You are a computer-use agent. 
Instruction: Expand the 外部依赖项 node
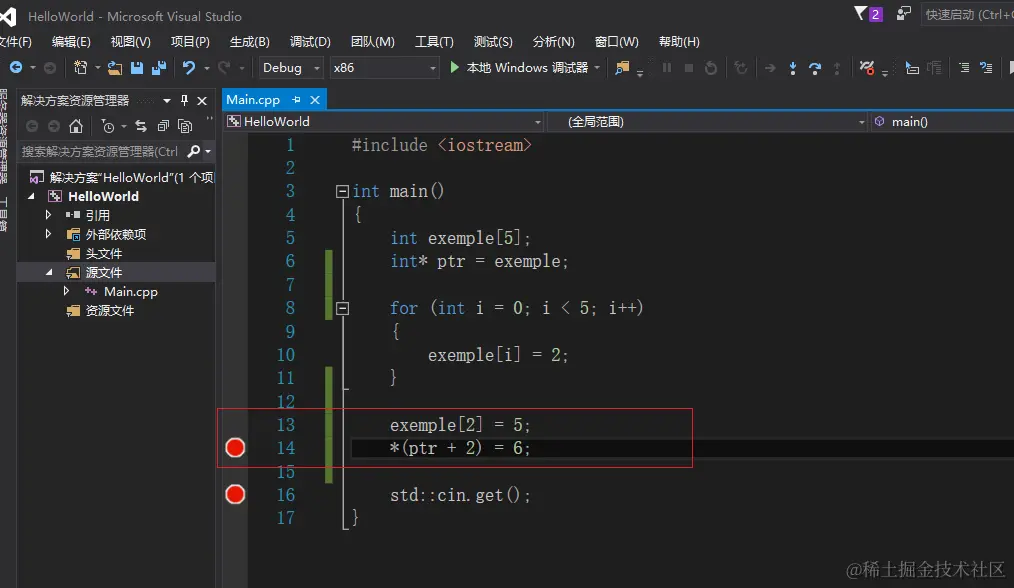coord(49,234)
